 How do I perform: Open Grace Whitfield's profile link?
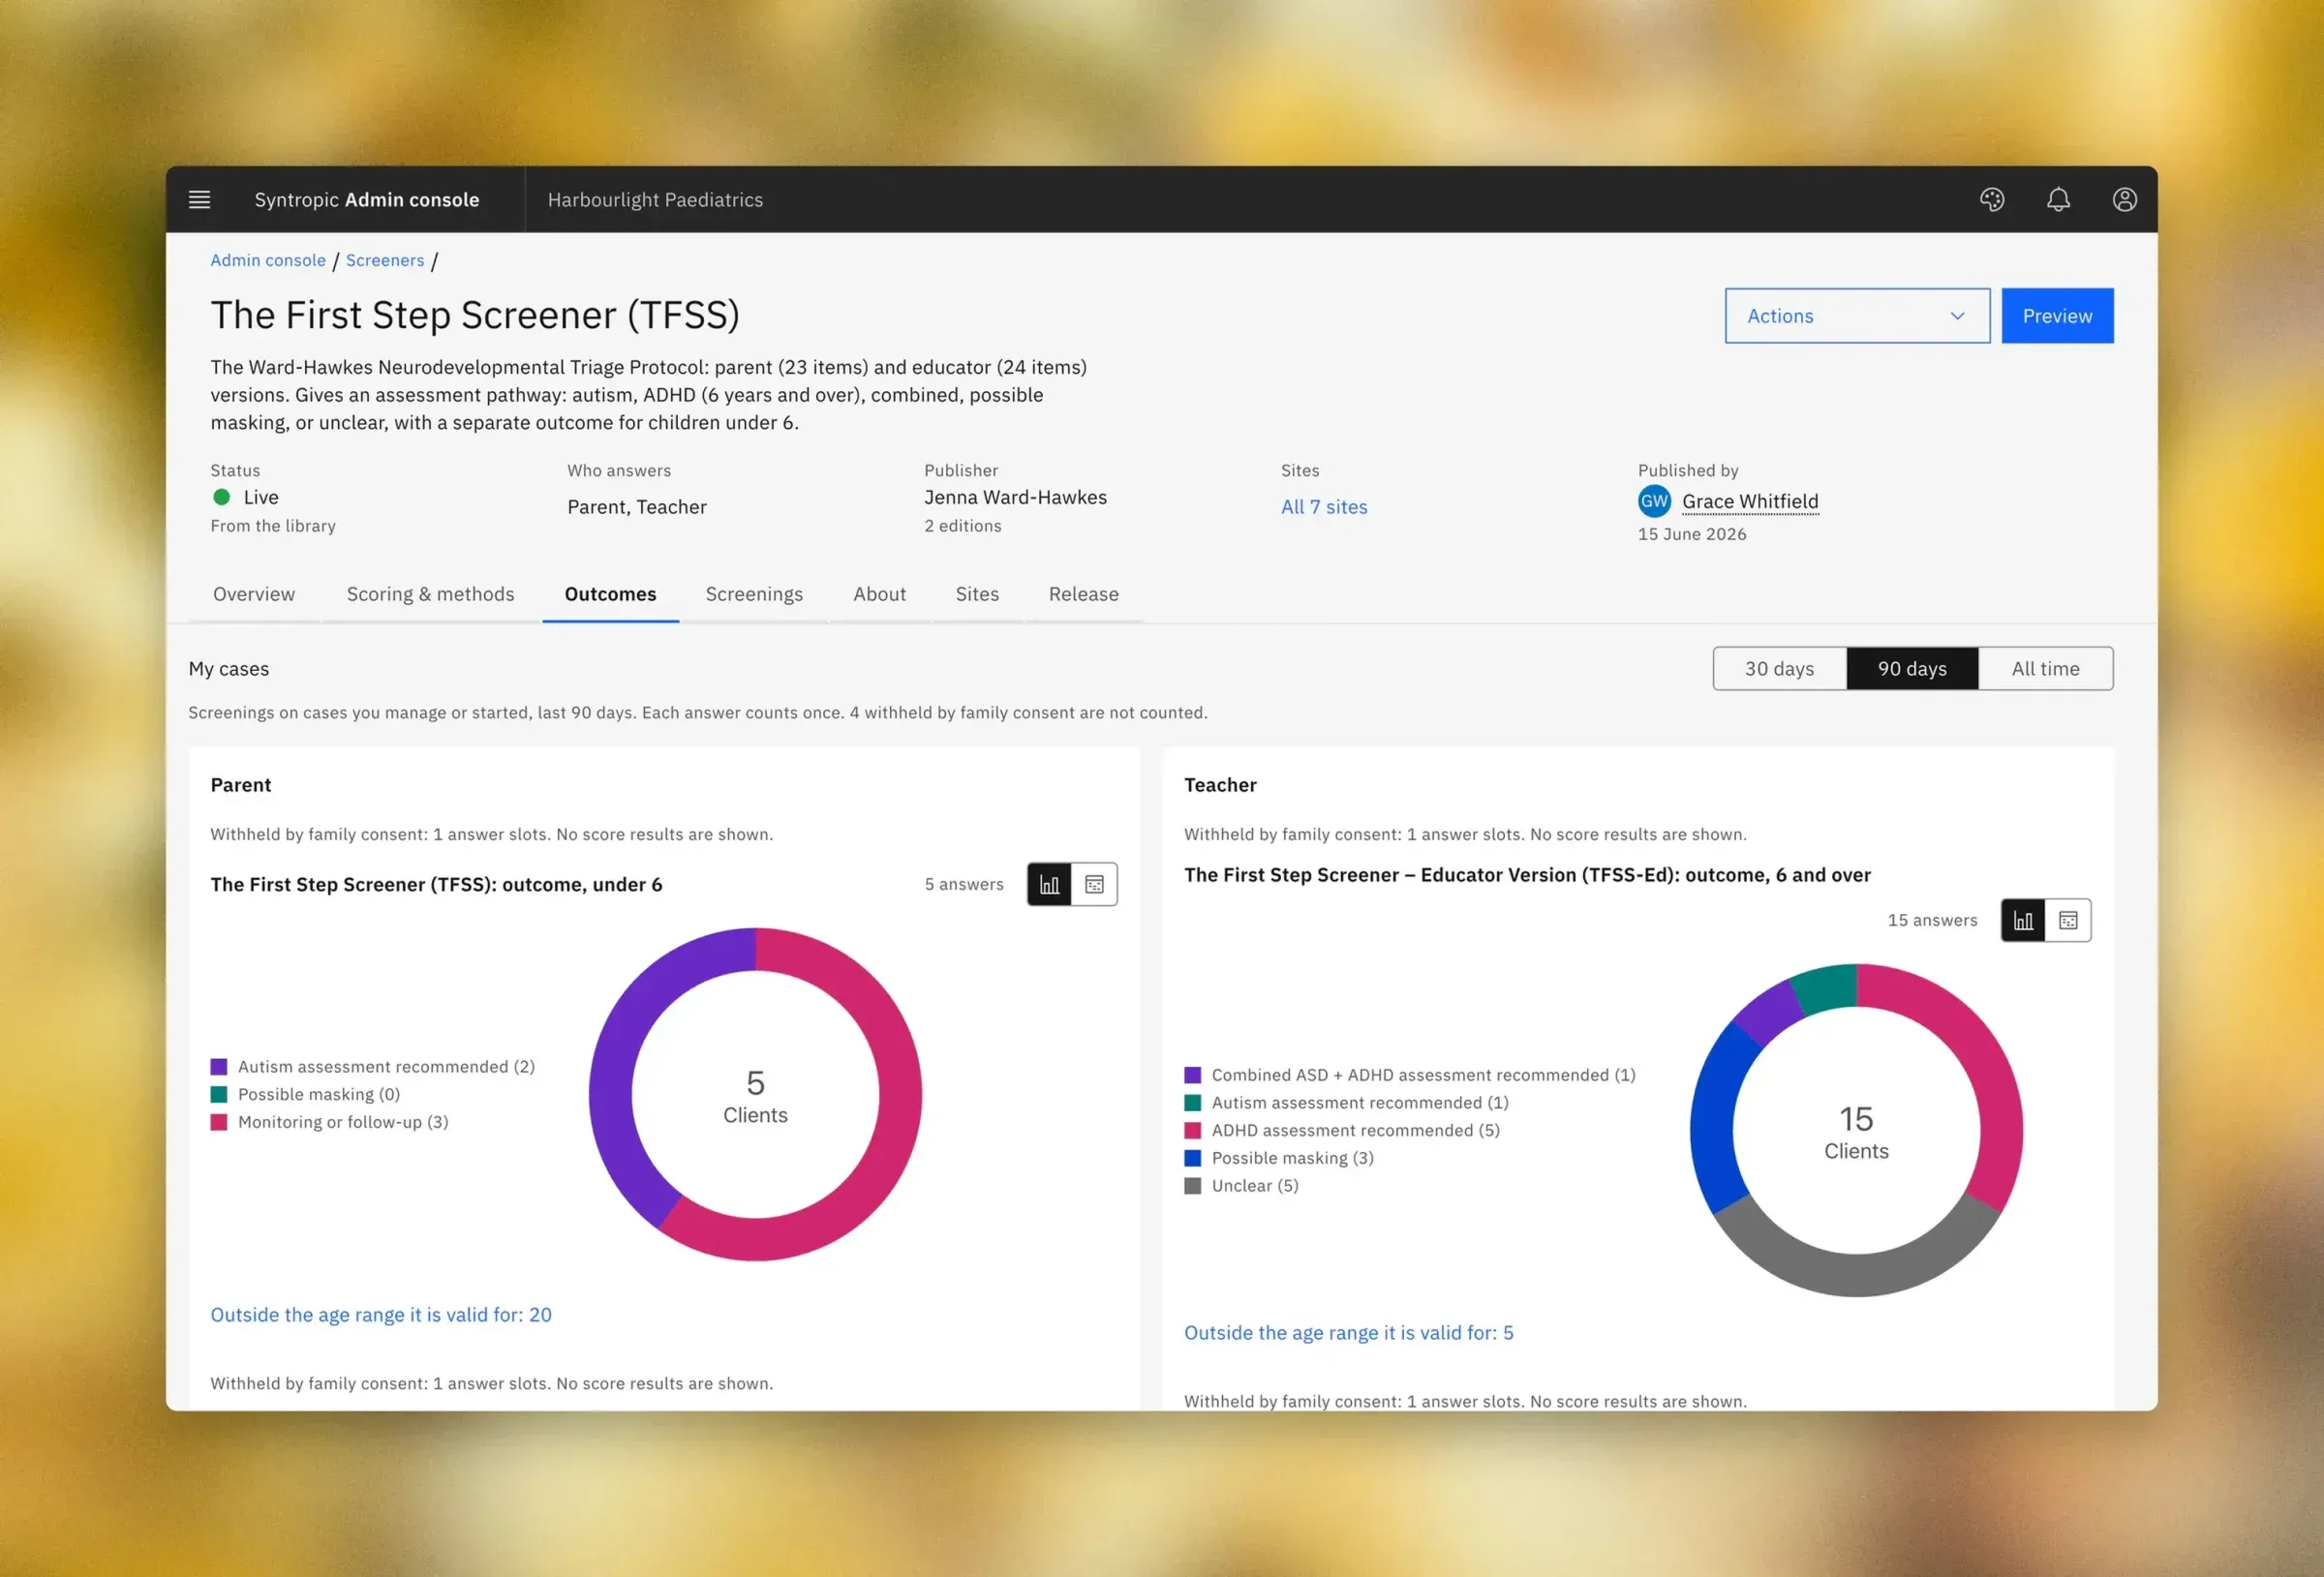click(1750, 501)
